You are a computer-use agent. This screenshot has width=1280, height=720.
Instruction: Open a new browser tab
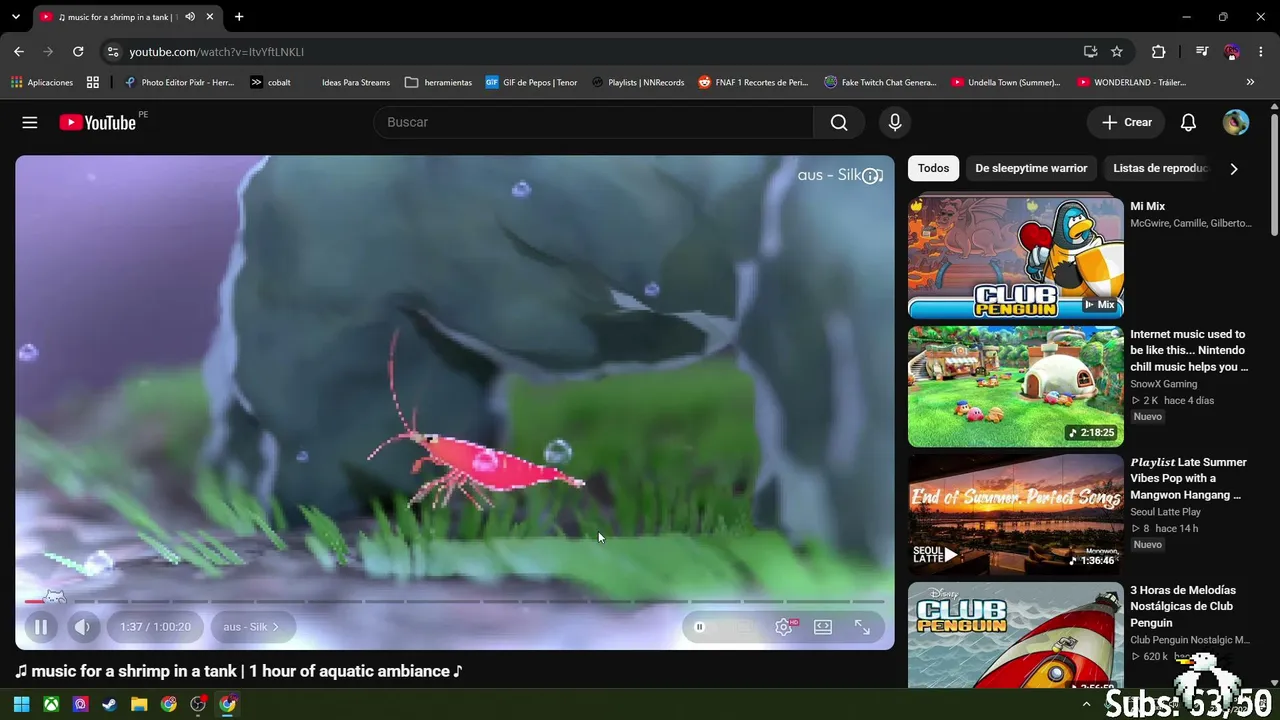point(239,17)
